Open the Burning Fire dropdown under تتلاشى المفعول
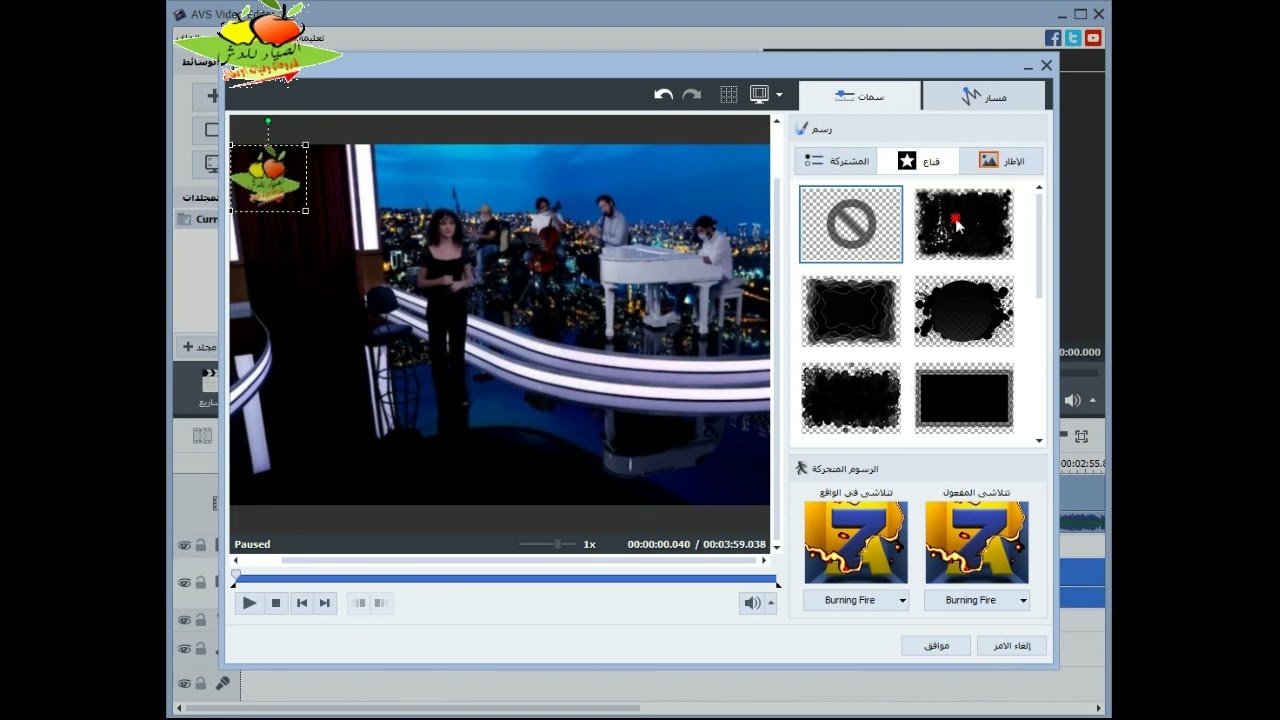The image size is (1280, 720). 977,600
